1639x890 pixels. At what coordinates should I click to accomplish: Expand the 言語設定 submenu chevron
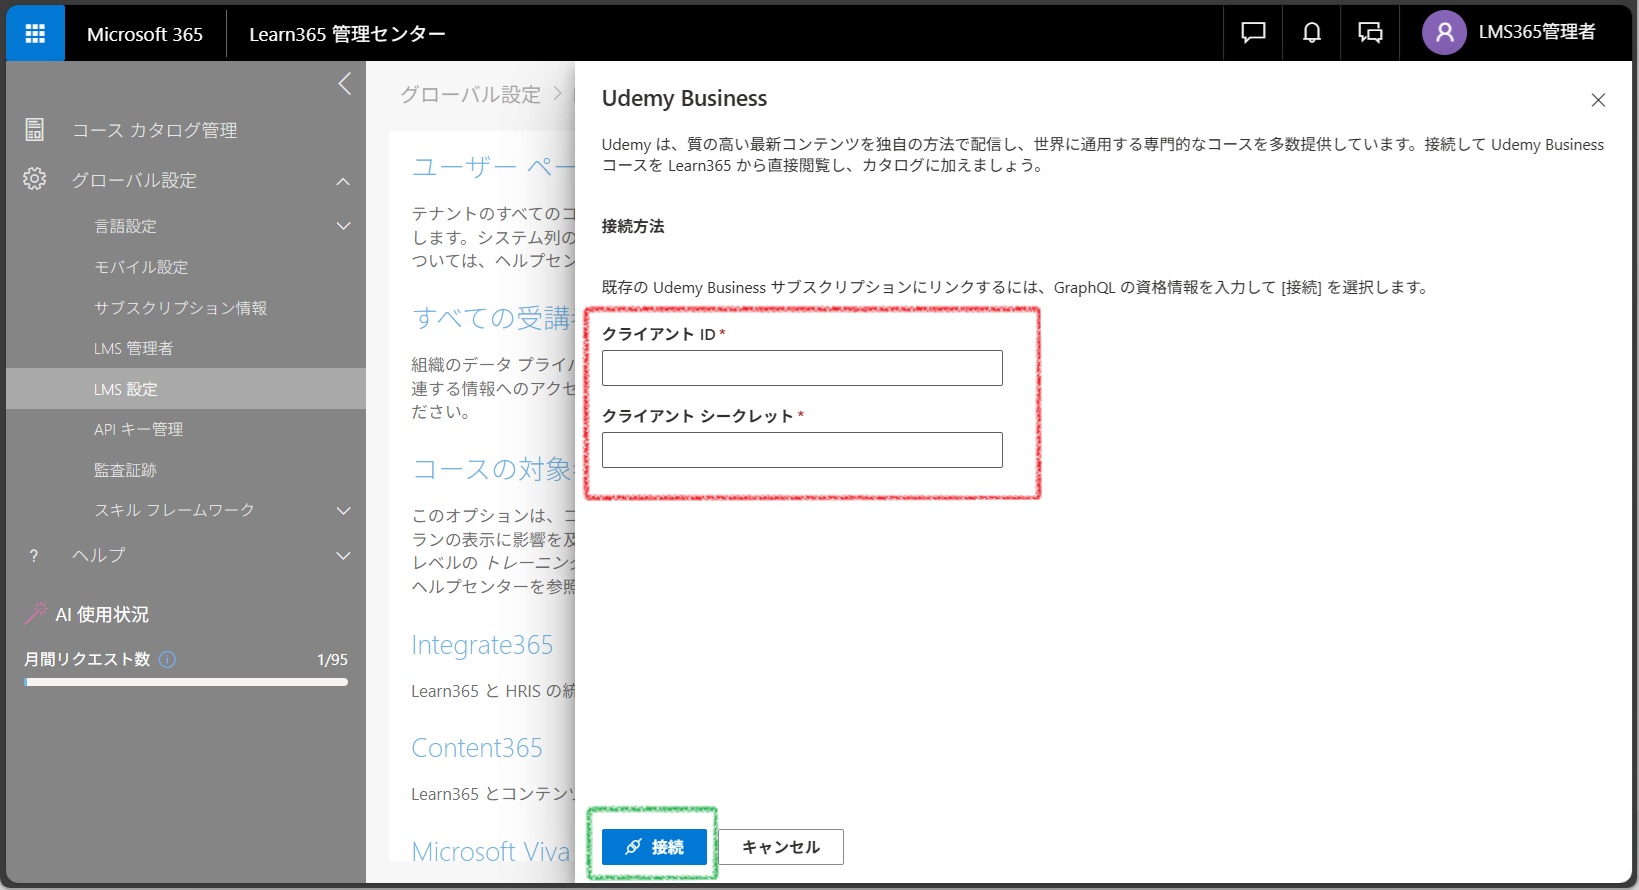[344, 226]
